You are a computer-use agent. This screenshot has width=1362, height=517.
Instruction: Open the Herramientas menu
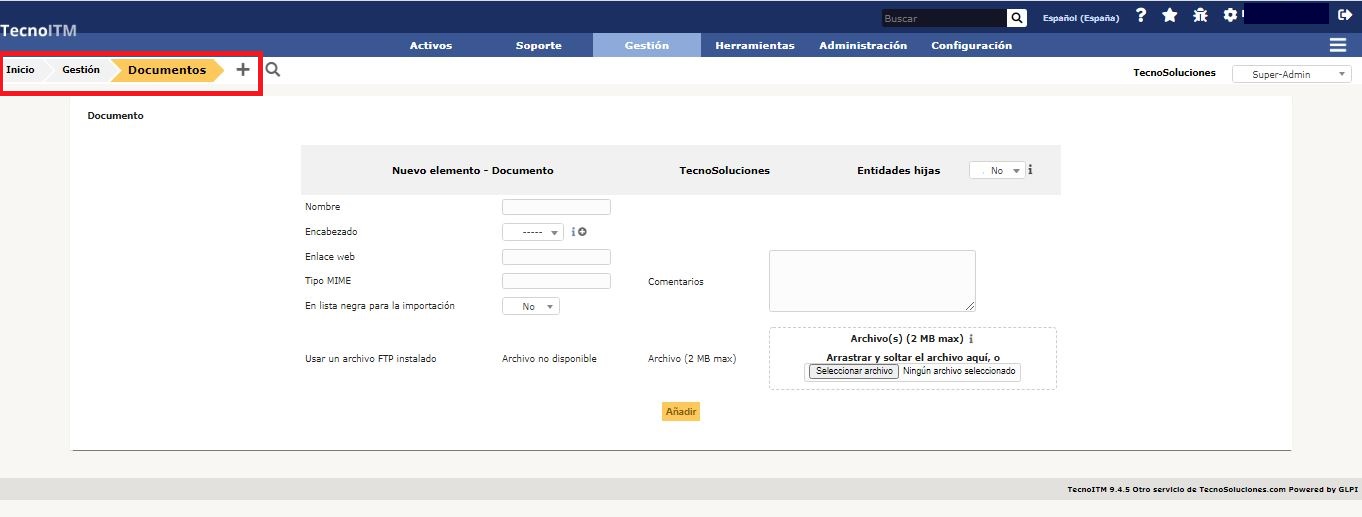click(754, 46)
